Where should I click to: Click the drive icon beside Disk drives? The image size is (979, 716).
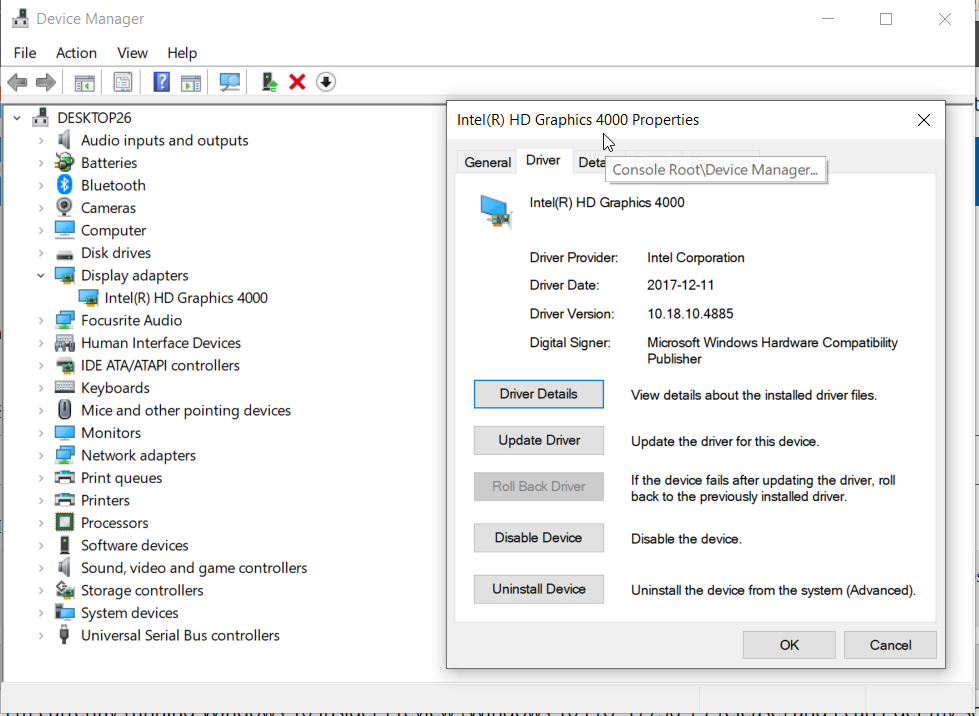64,253
